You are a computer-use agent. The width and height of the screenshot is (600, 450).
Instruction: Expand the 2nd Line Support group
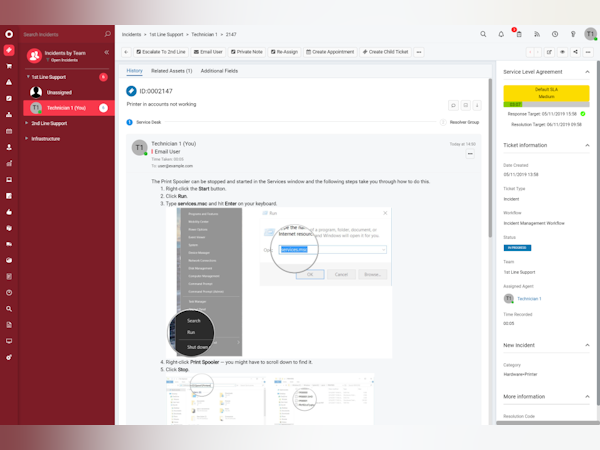pyautogui.click(x=26, y=123)
